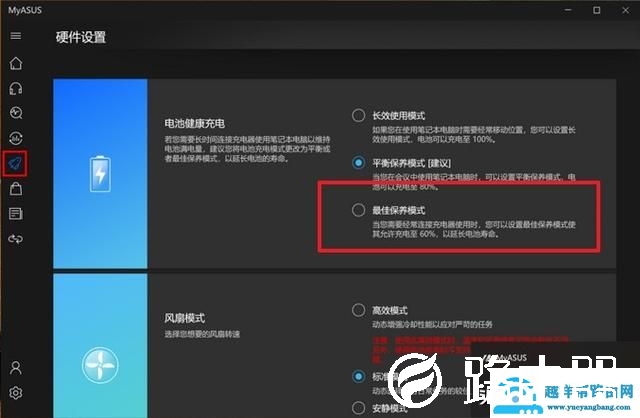Select the 最佳保养模式 radio button

358,210
